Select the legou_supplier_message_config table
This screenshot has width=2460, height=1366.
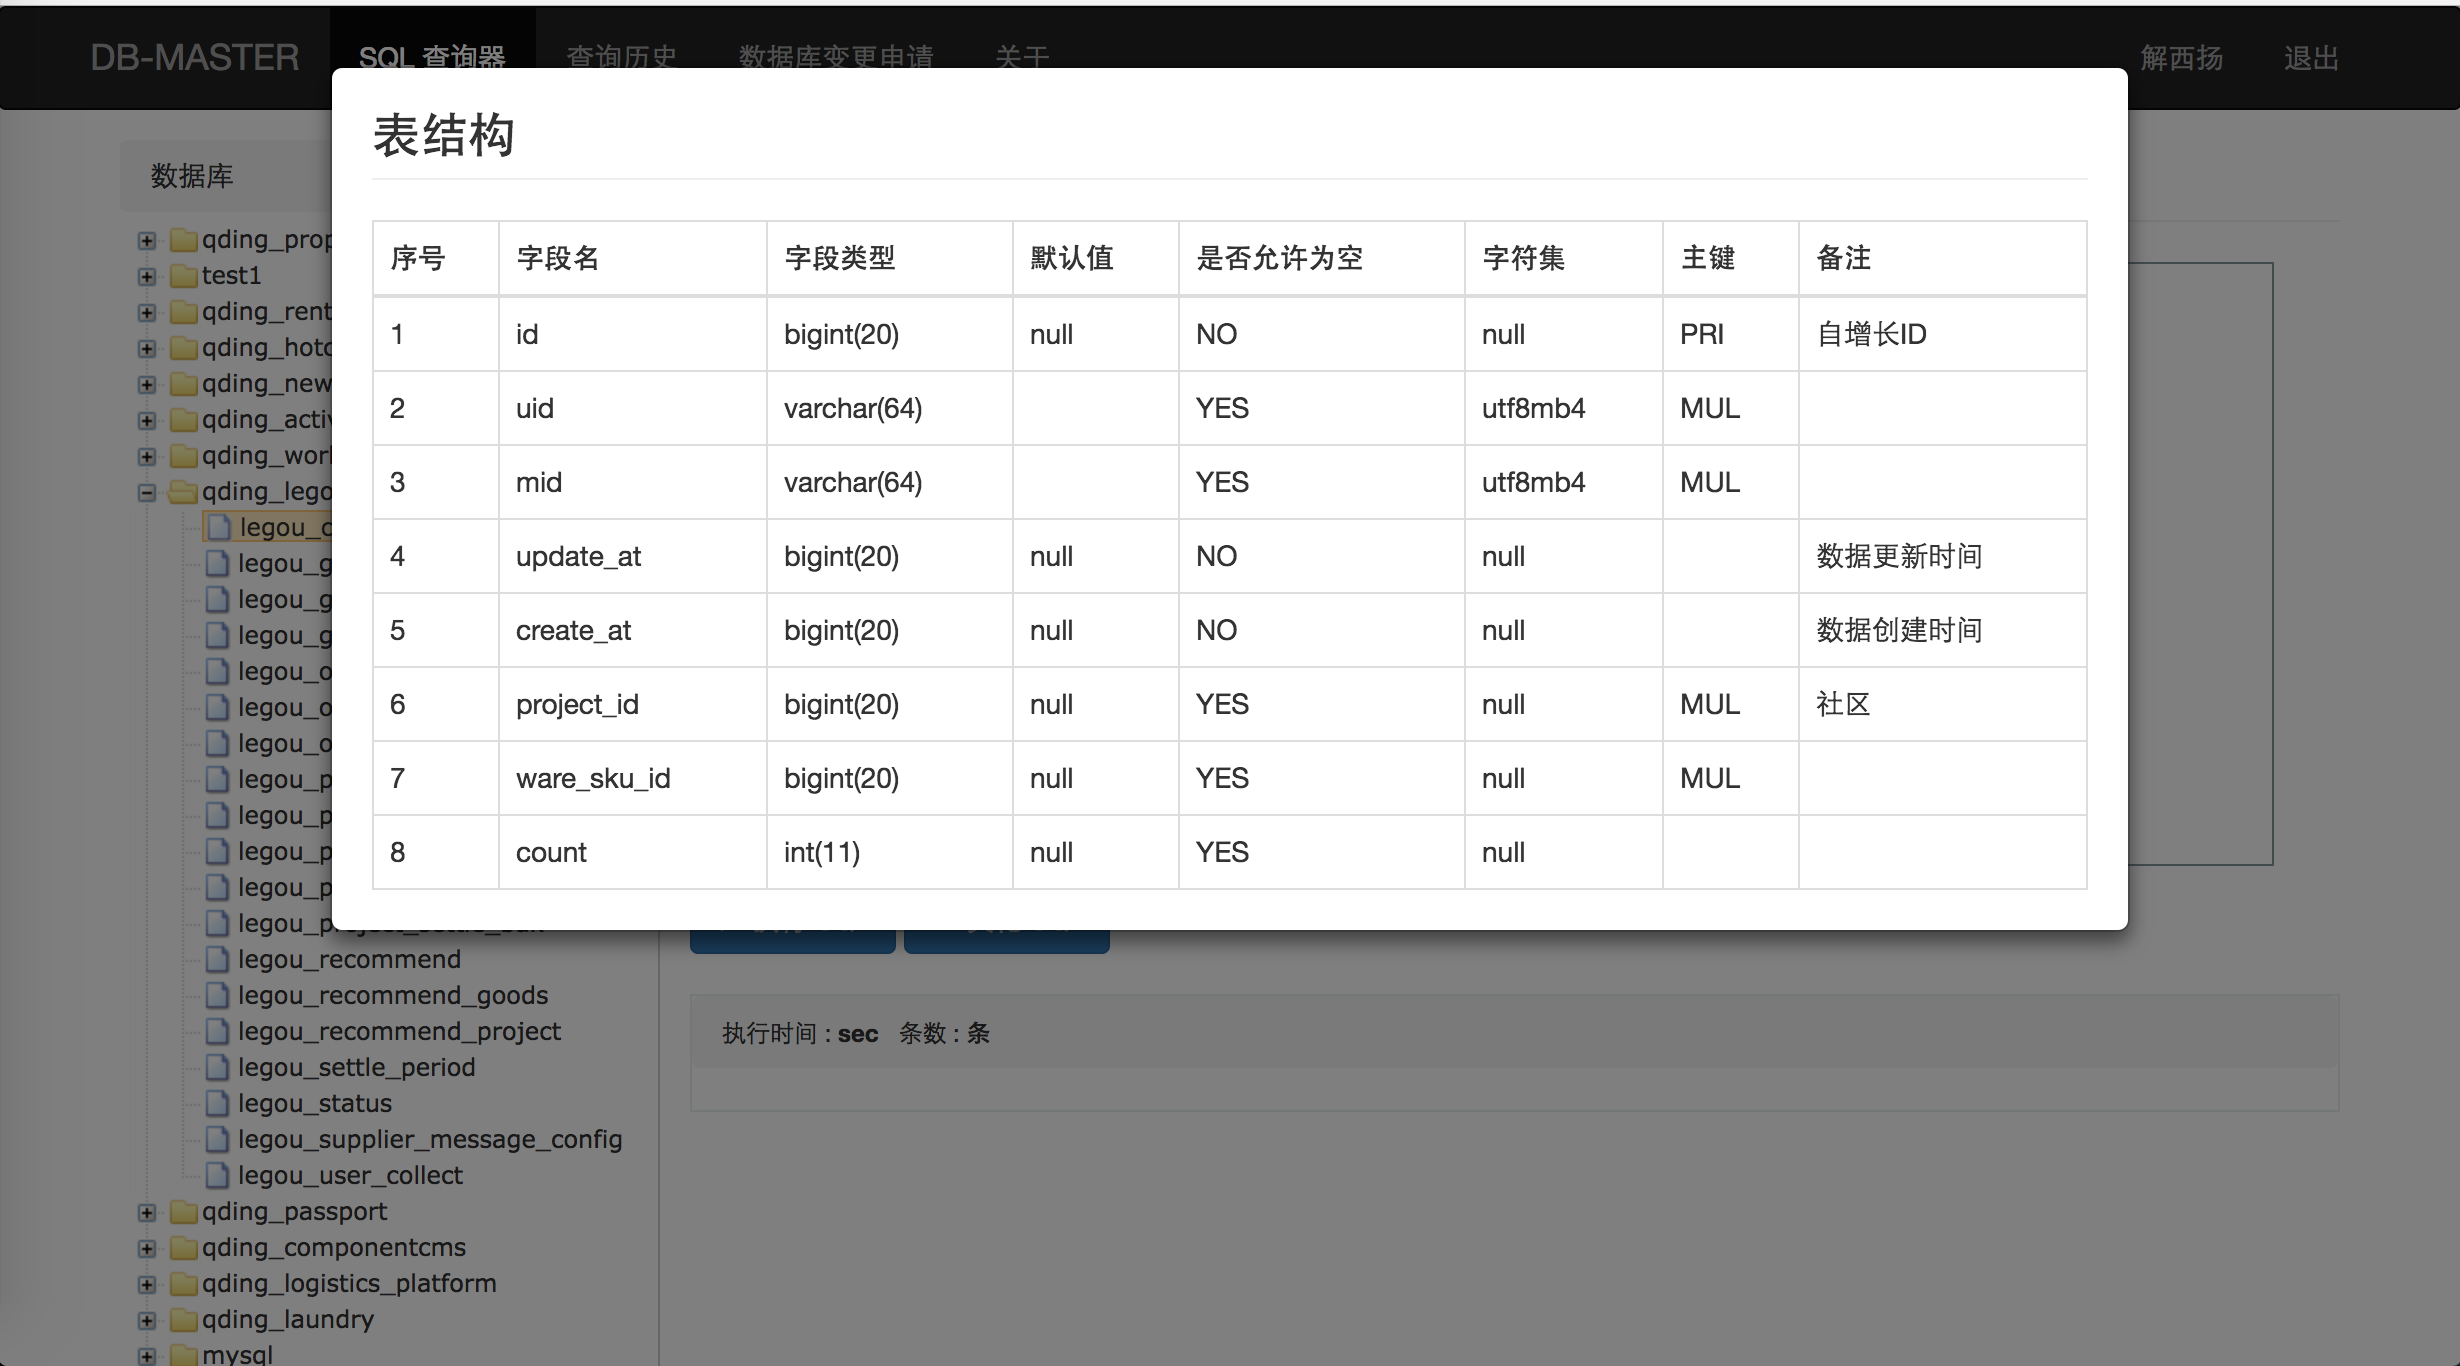coord(429,1140)
